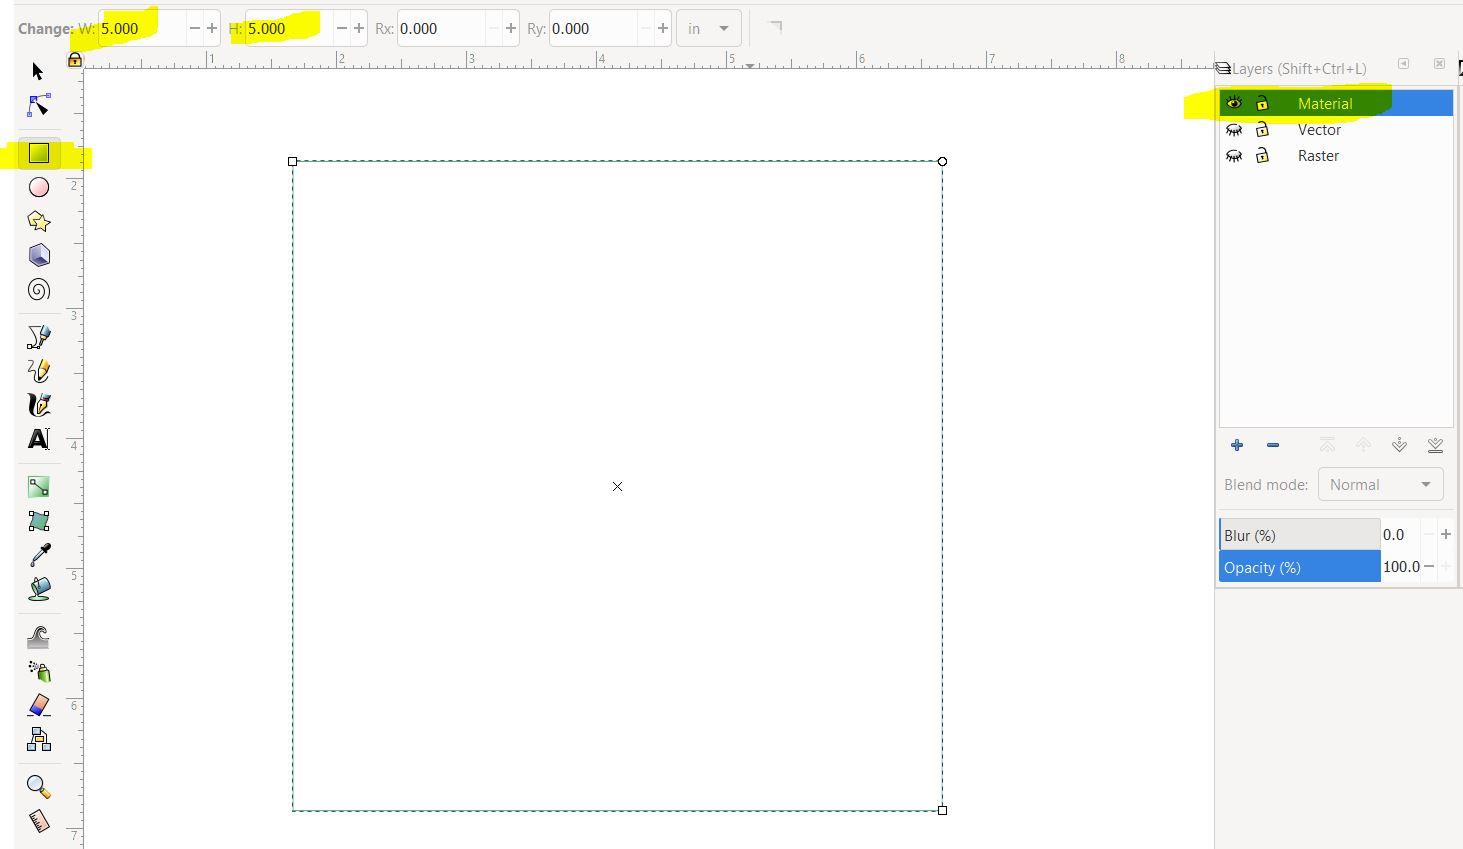Viewport: 1463px width, 849px height.
Task: Raise layer to top
Action: [1327, 445]
